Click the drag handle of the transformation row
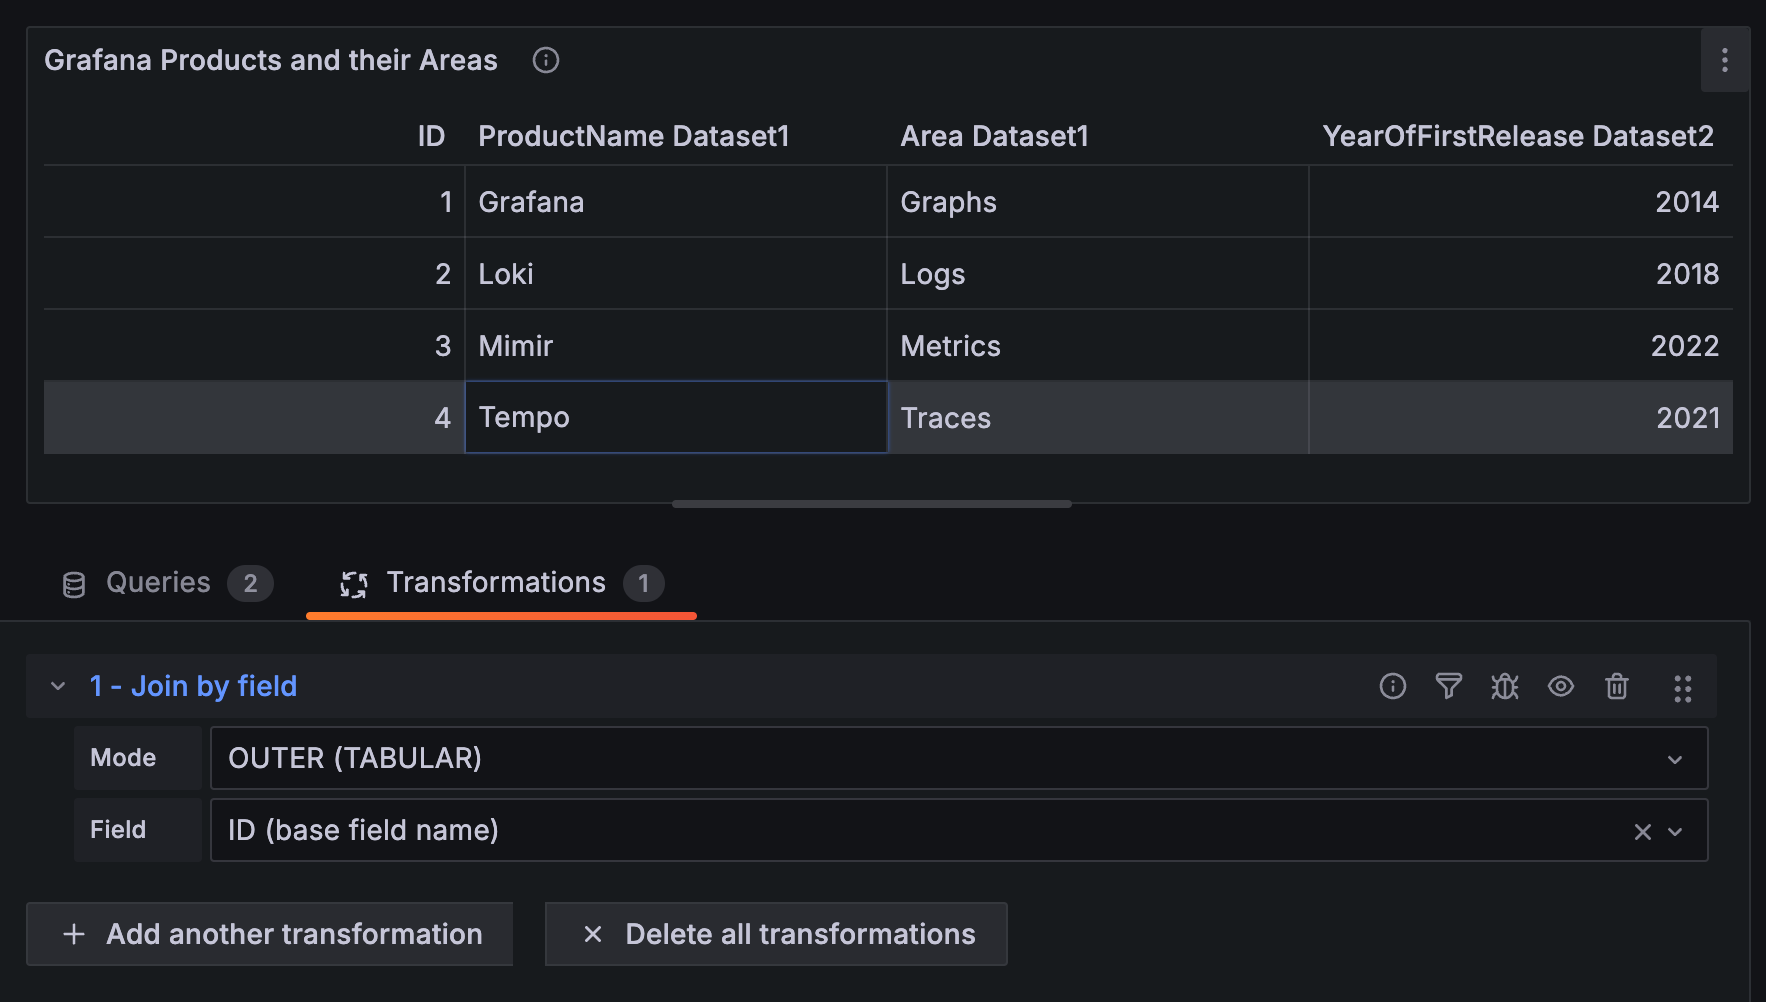The width and height of the screenshot is (1766, 1002). pos(1682,688)
